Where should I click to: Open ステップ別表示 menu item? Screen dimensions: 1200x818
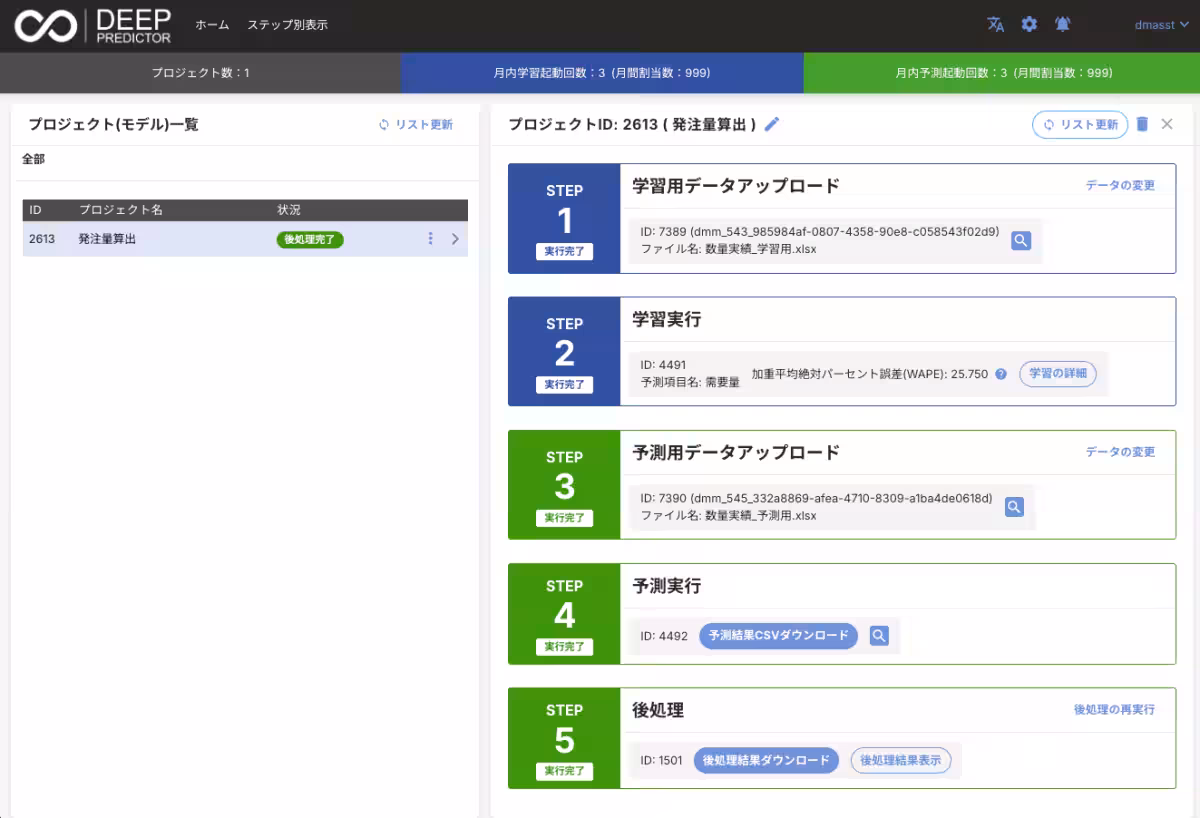click(x=287, y=25)
